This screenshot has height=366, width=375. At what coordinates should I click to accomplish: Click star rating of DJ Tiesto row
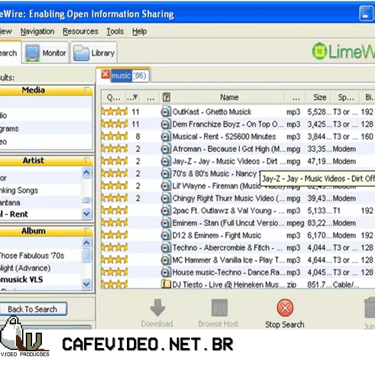click(114, 284)
